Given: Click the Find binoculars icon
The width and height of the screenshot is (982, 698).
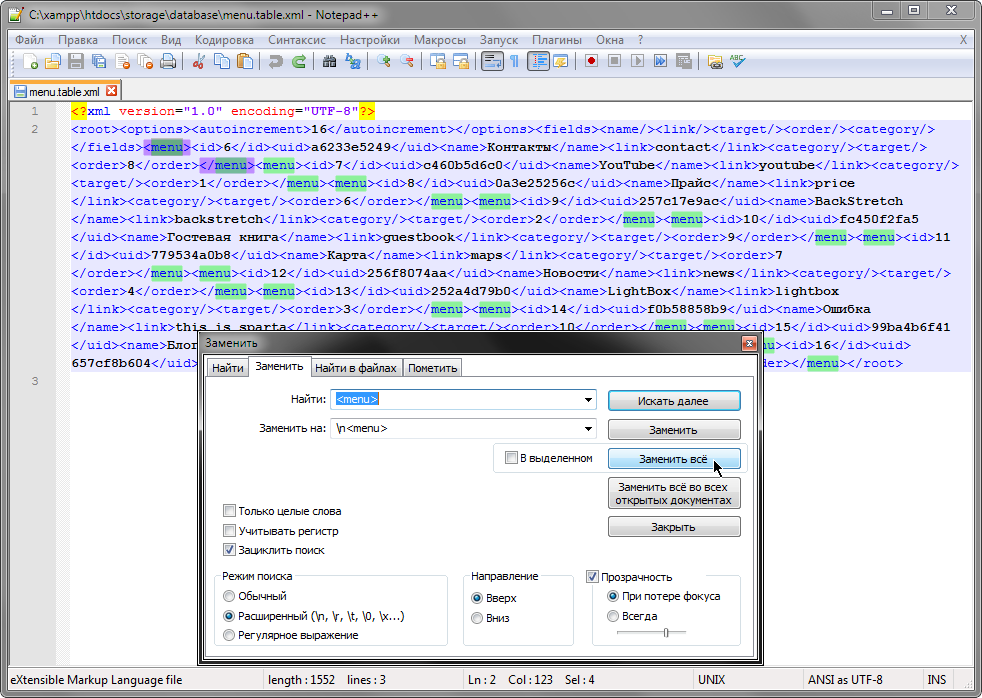Looking at the screenshot, I should pos(330,61).
